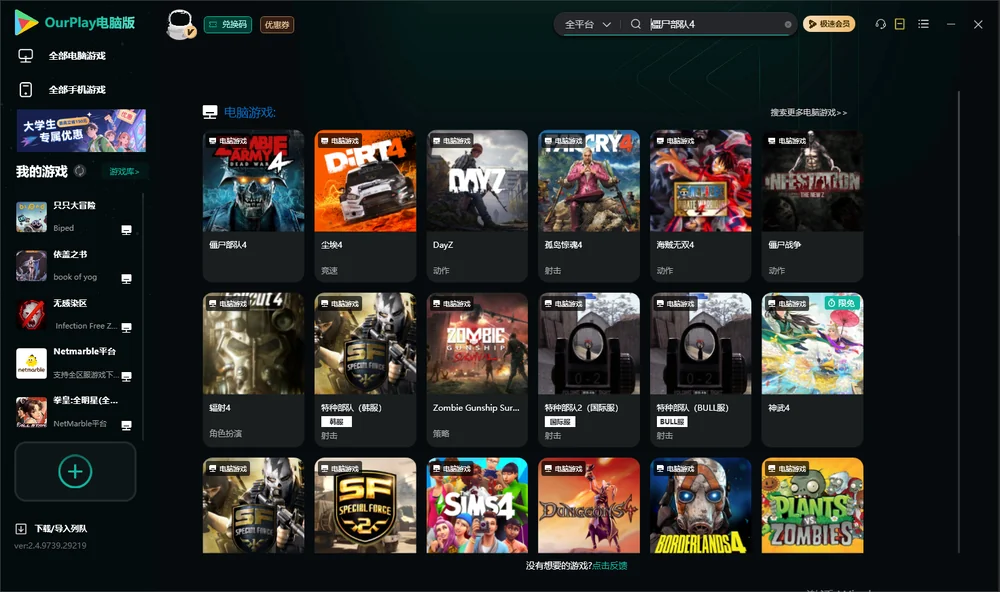This screenshot has height=592, width=1000.
Task: Open the DayZ game card
Action: click(x=477, y=205)
